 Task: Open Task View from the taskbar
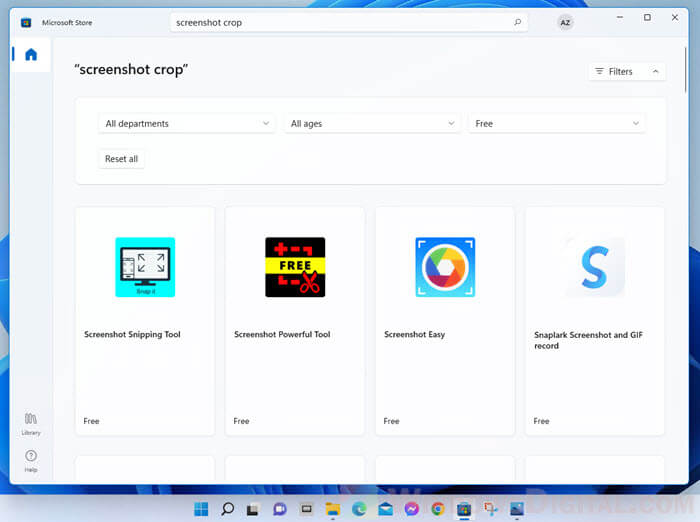click(253, 509)
